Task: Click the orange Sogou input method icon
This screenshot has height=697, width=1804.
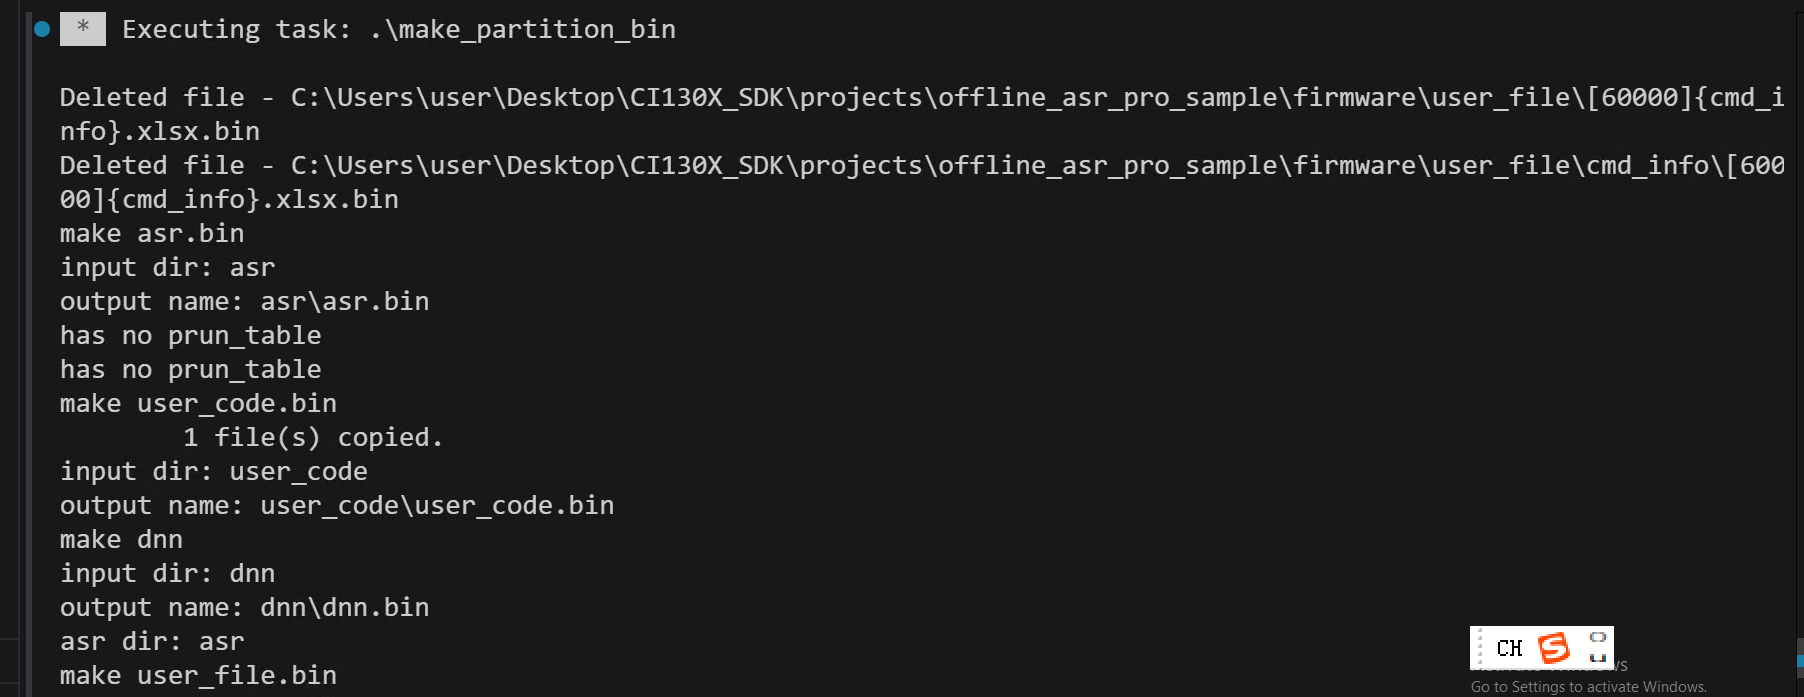Action: pos(1553,648)
